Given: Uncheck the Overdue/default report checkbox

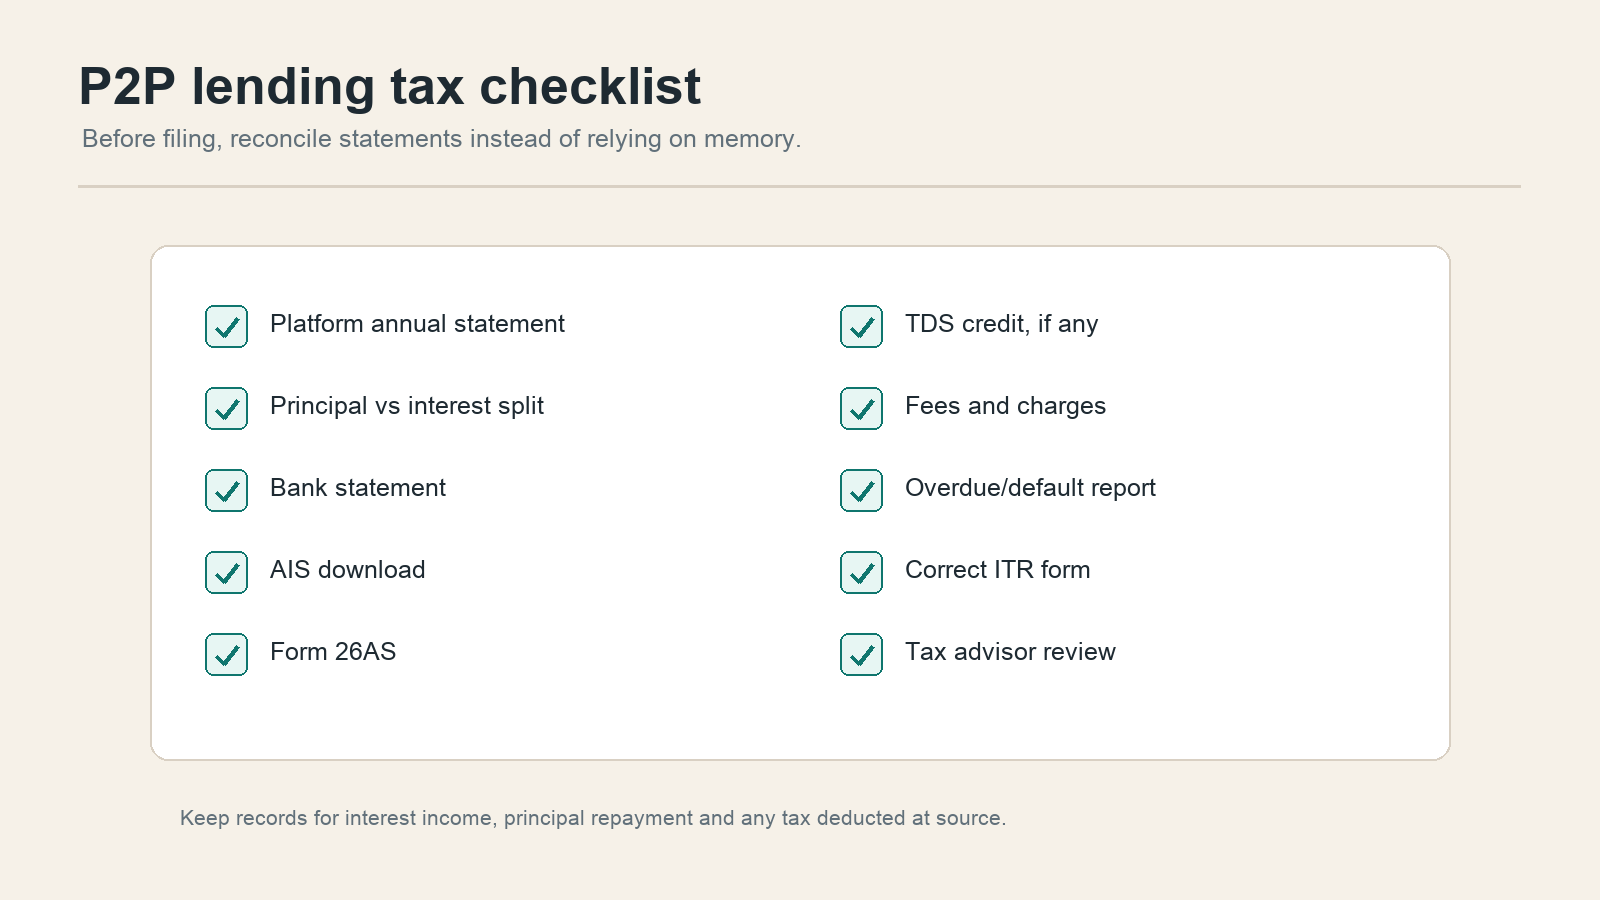Looking at the screenshot, I should click(x=861, y=490).
